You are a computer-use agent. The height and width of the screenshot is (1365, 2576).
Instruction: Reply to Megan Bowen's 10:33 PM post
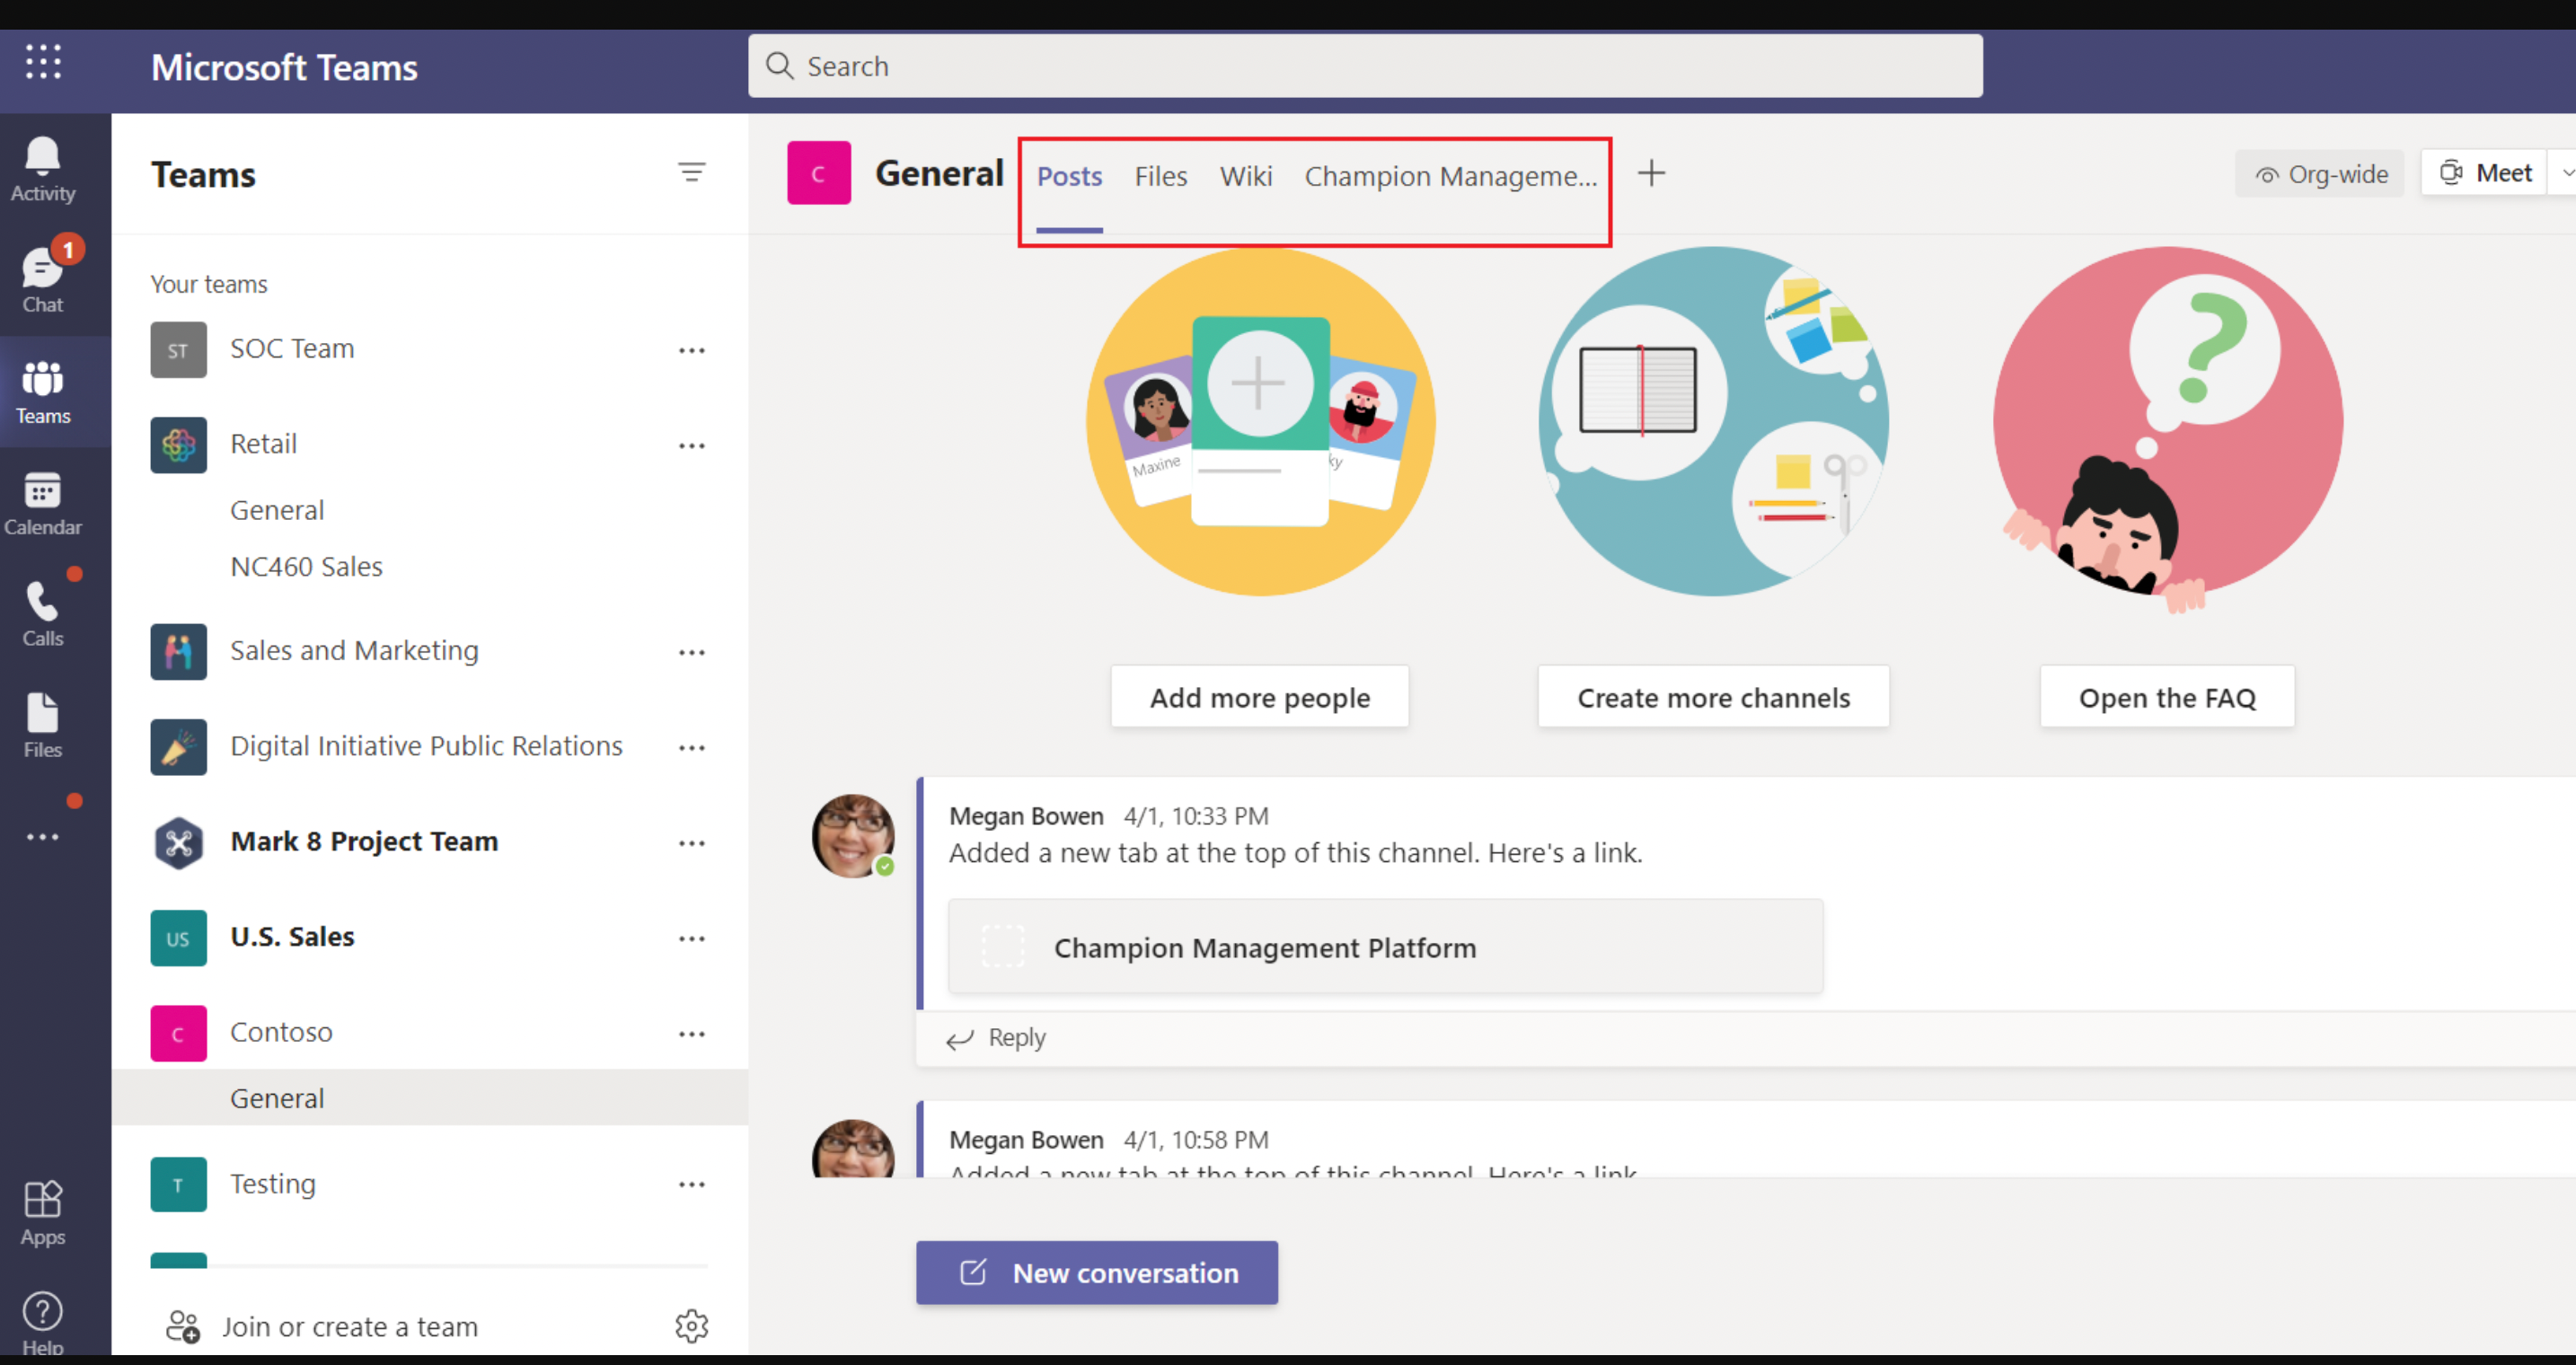(x=996, y=1038)
